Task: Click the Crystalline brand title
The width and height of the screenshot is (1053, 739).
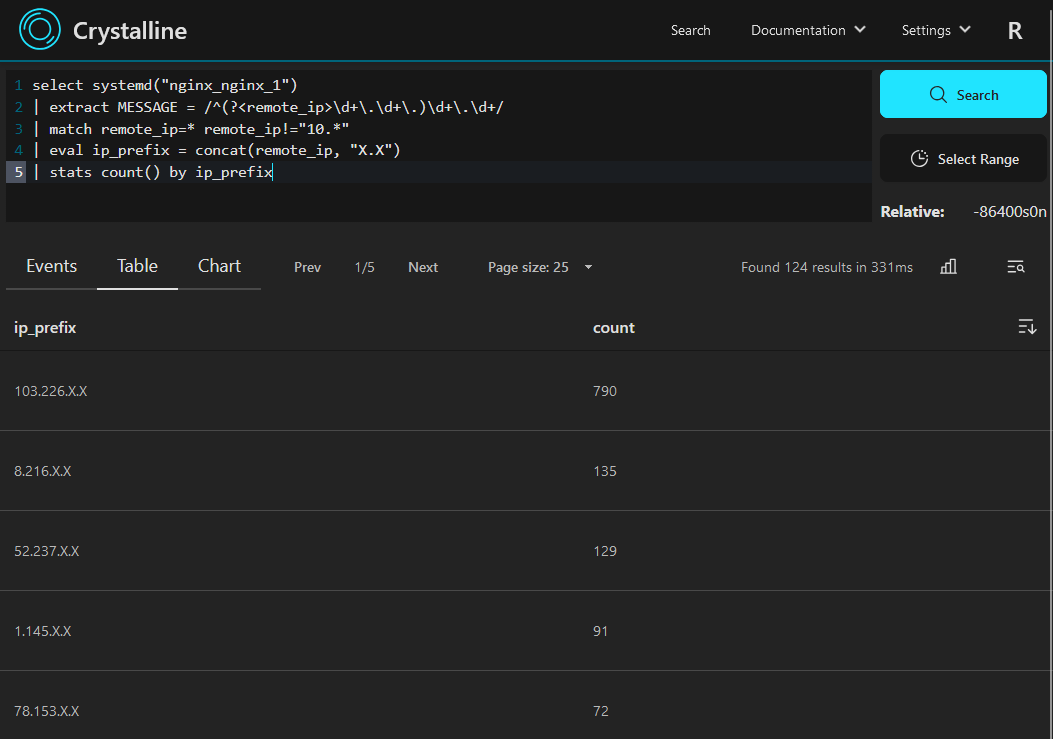Action: (x=130, y=31)
